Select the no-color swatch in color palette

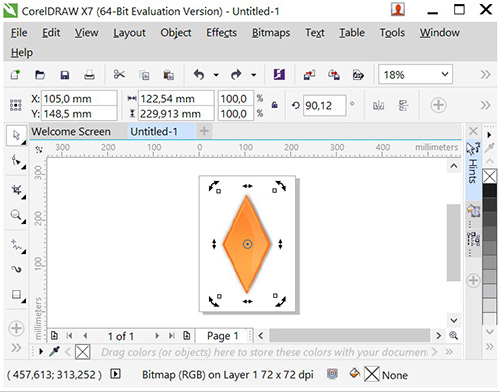(489, 176)
